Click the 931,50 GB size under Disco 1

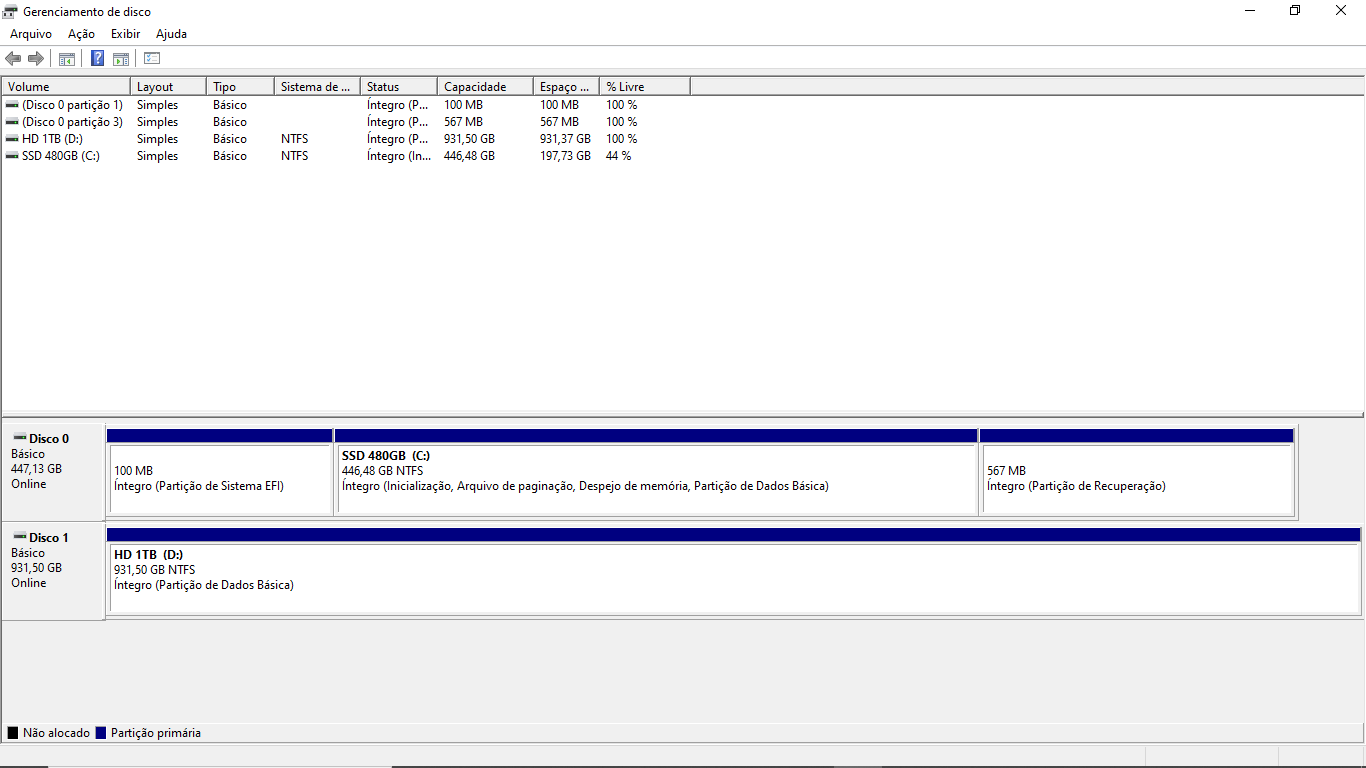pyautogui.click(x=36, y=568)
